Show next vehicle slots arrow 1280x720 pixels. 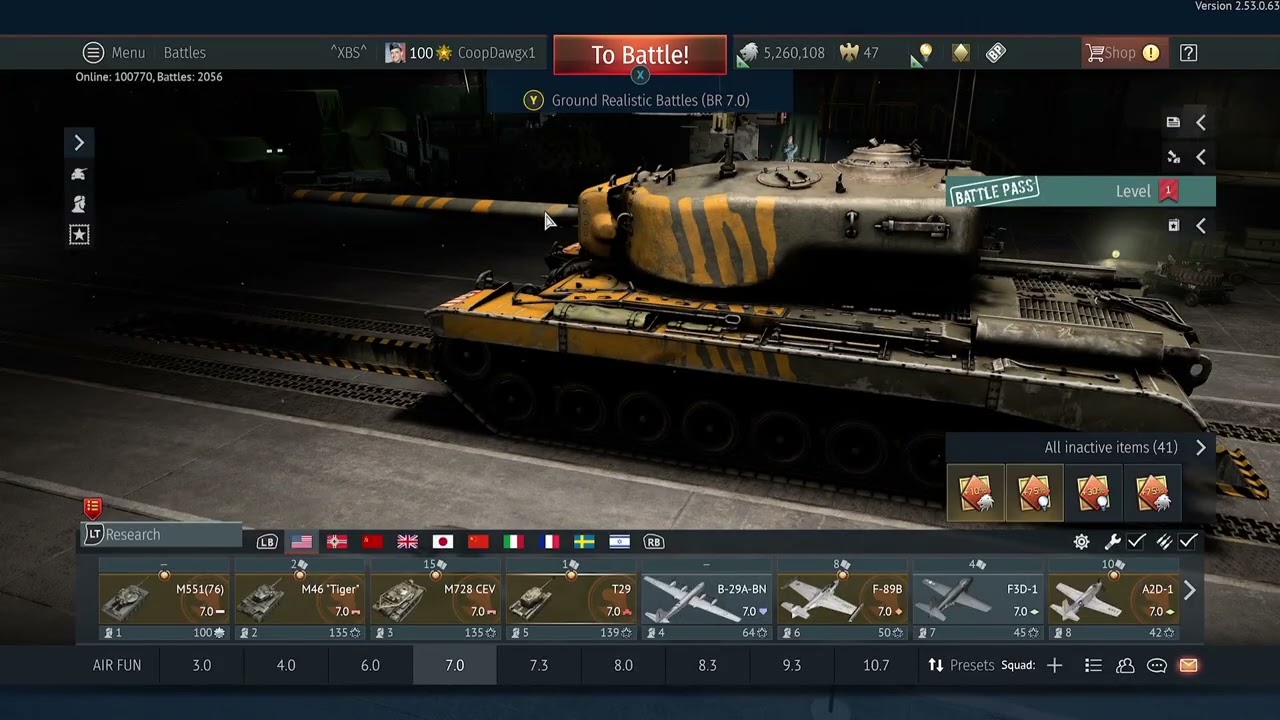coord(1190,590)
